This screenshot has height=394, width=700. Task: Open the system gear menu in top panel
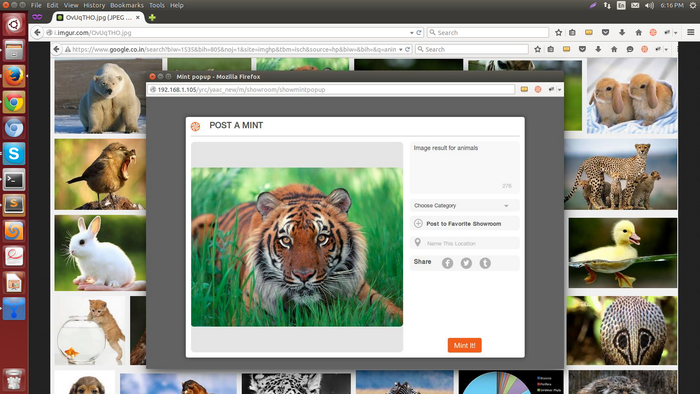(692, 5)
